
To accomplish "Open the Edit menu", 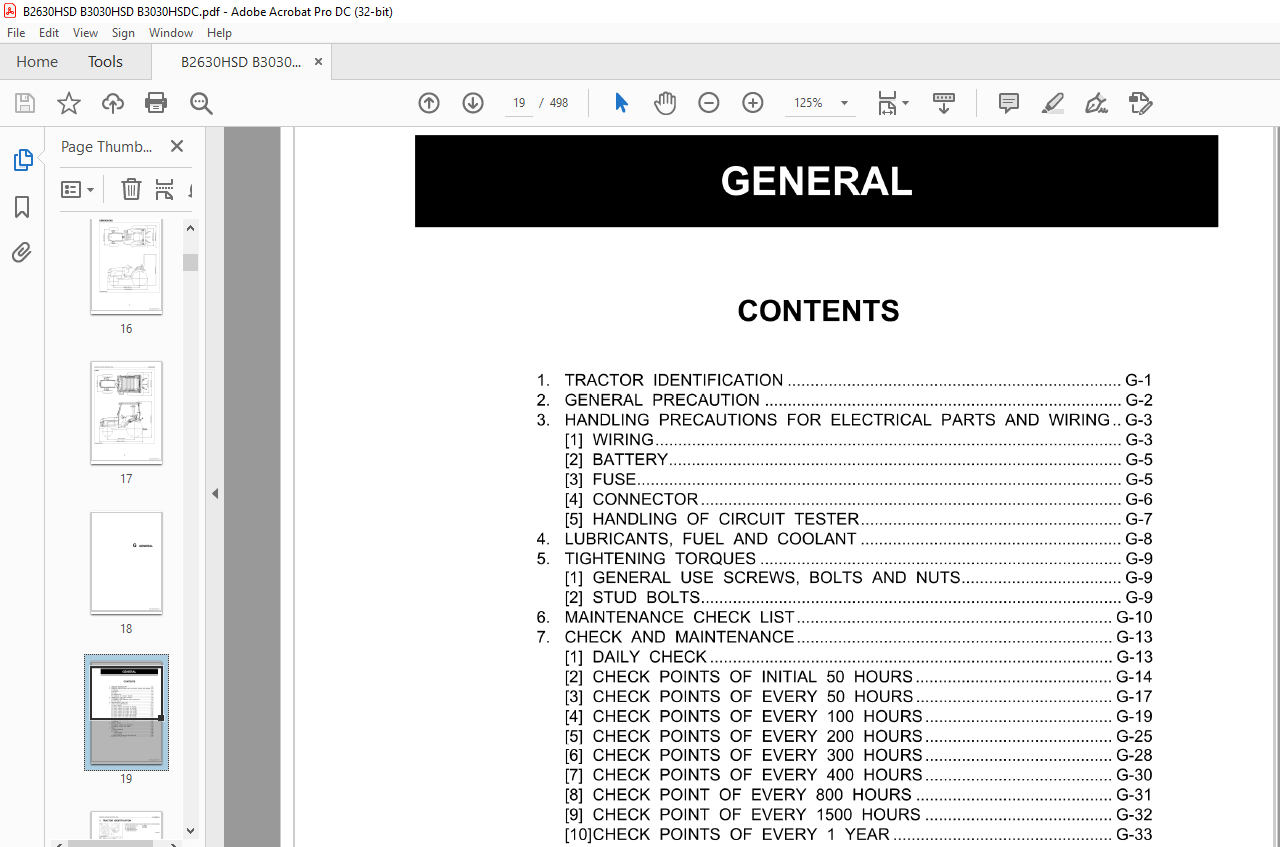I will point(49,33).
